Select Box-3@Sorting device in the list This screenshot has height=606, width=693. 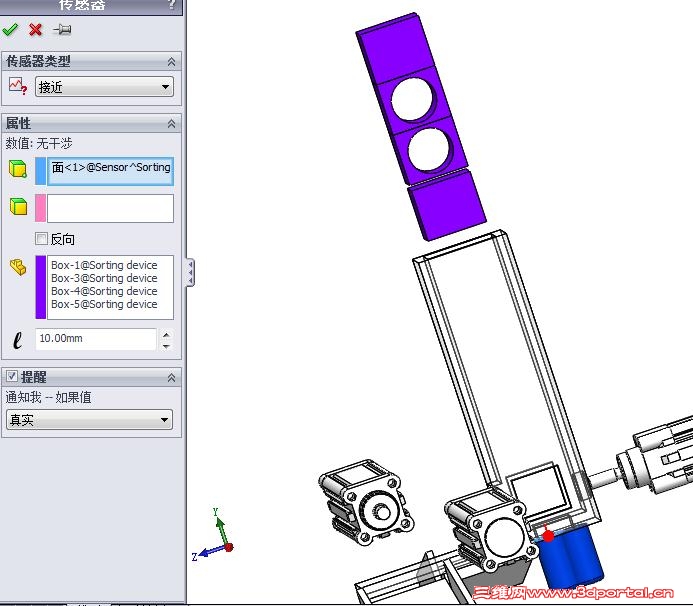point(104,278)
